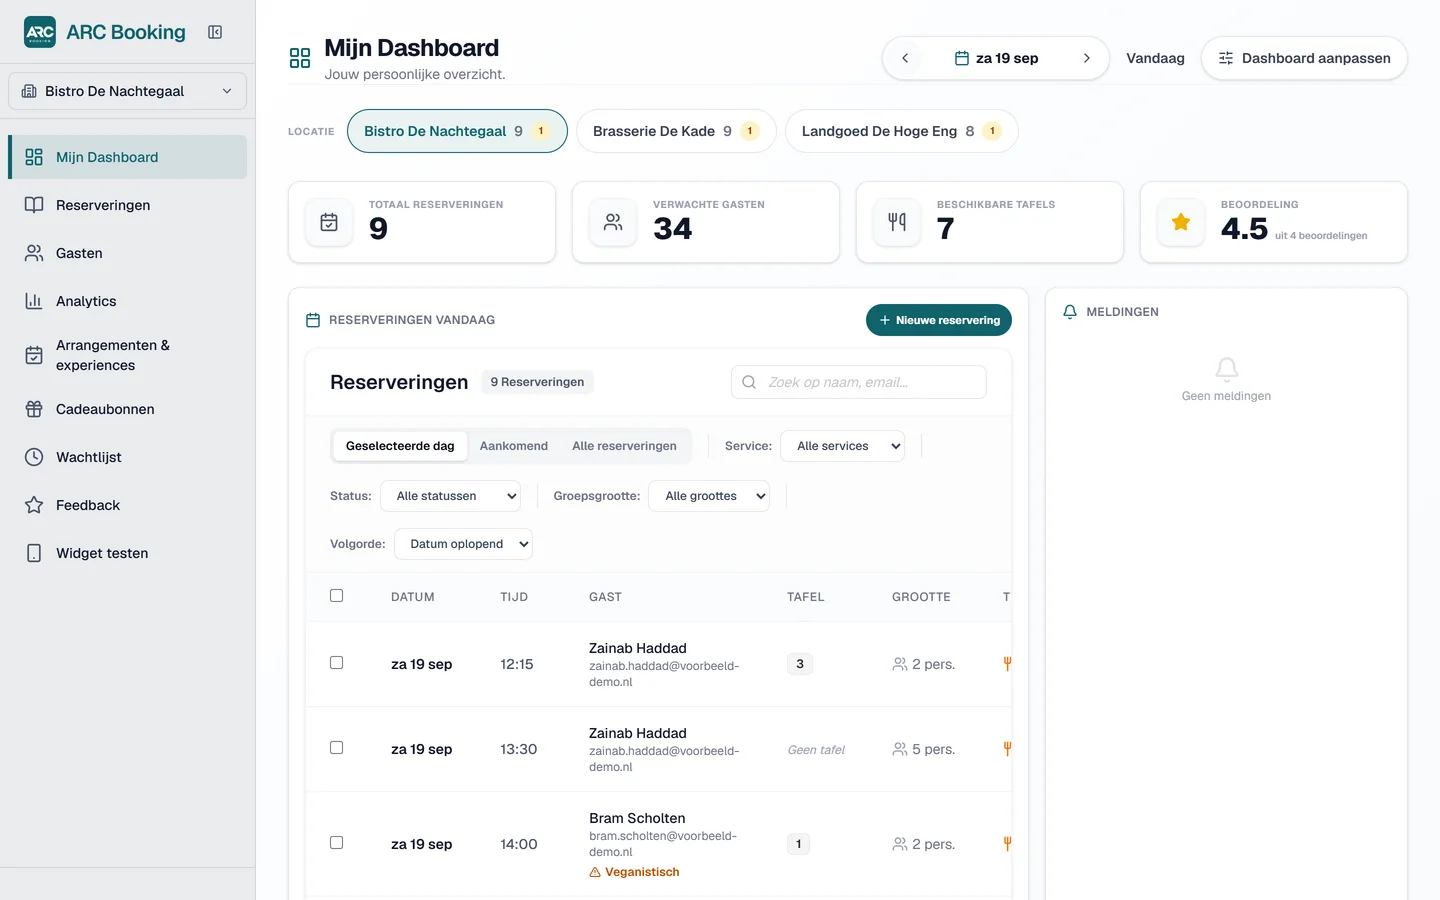Tick the checkbox for the 14:00 reservation
1440x900 pixels.
coord(336,843)
